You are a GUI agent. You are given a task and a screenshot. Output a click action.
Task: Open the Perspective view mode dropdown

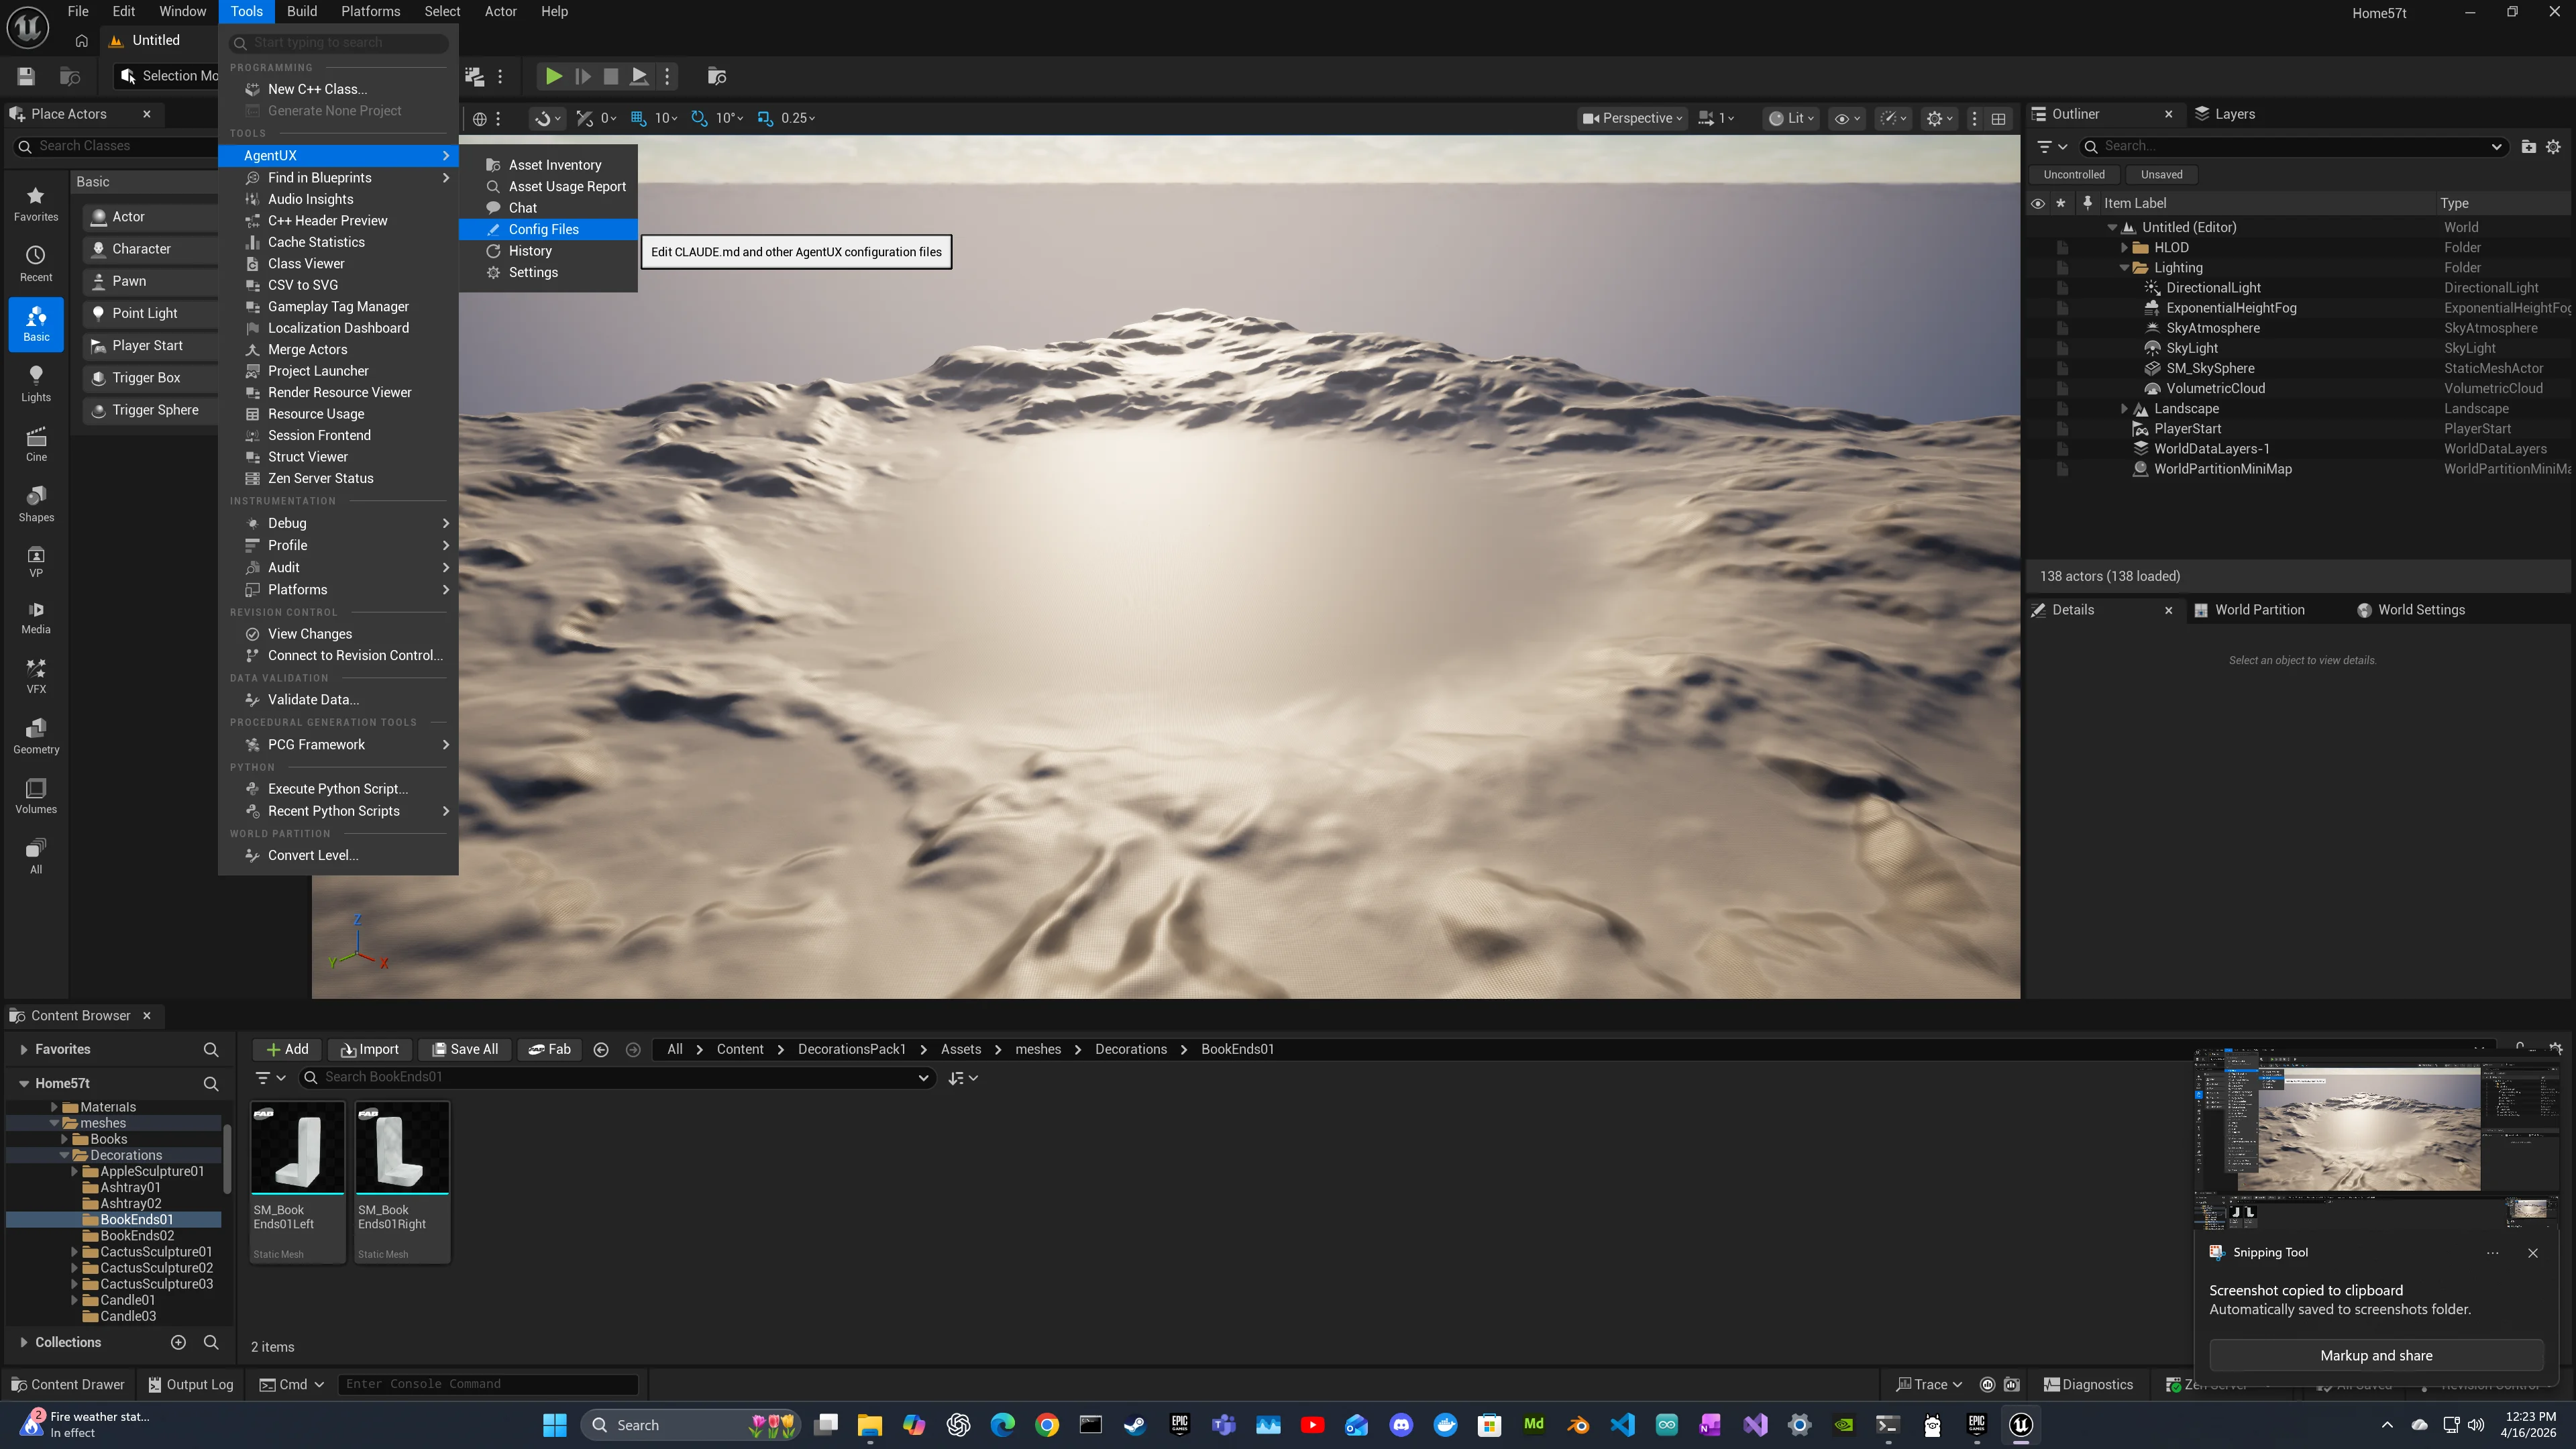[1632, 118]
